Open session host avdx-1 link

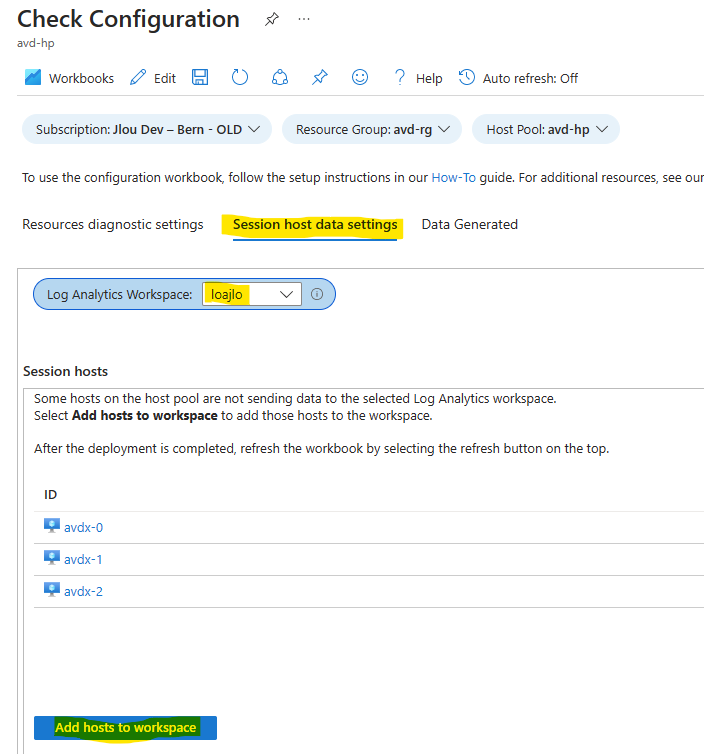(83, 559)
